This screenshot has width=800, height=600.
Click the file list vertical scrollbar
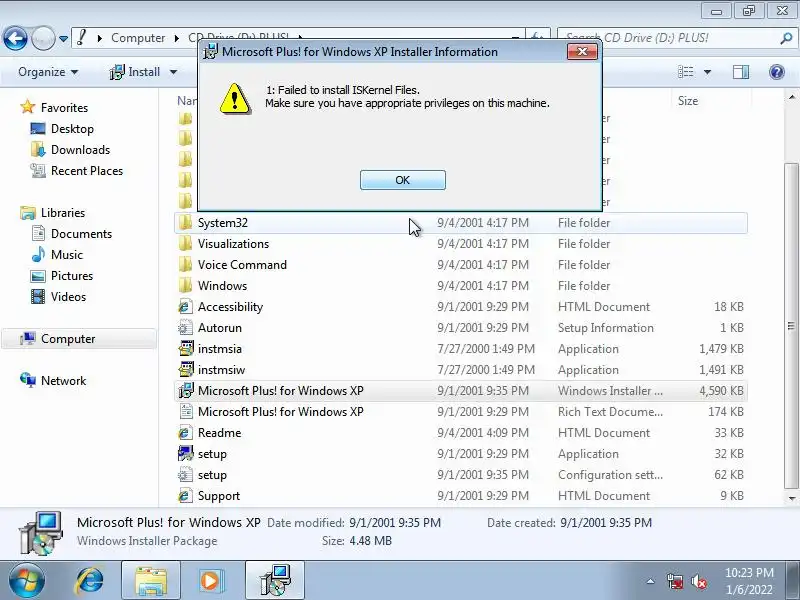[x=791, y=326]
